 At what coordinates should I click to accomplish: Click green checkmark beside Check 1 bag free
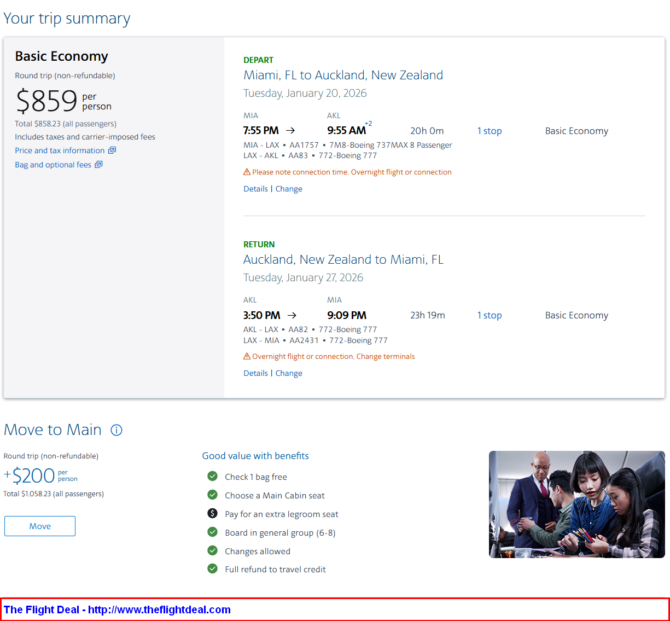pos(212,477)
